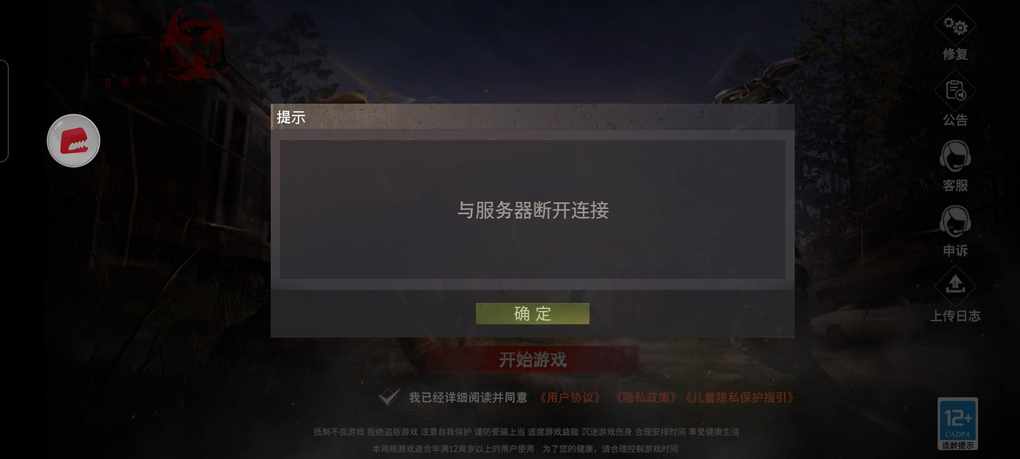Click the 提示 dialog title bar
Screen dimensions: 1020x459
tap(532, 118)
